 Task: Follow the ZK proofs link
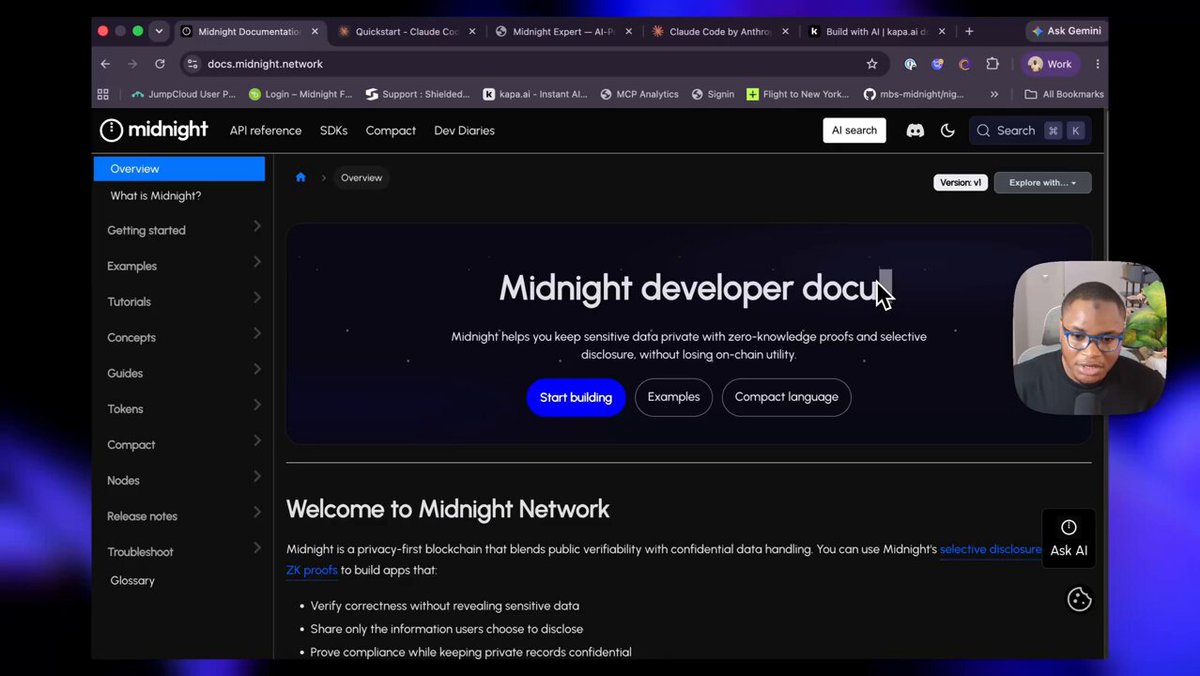(312, 570)
